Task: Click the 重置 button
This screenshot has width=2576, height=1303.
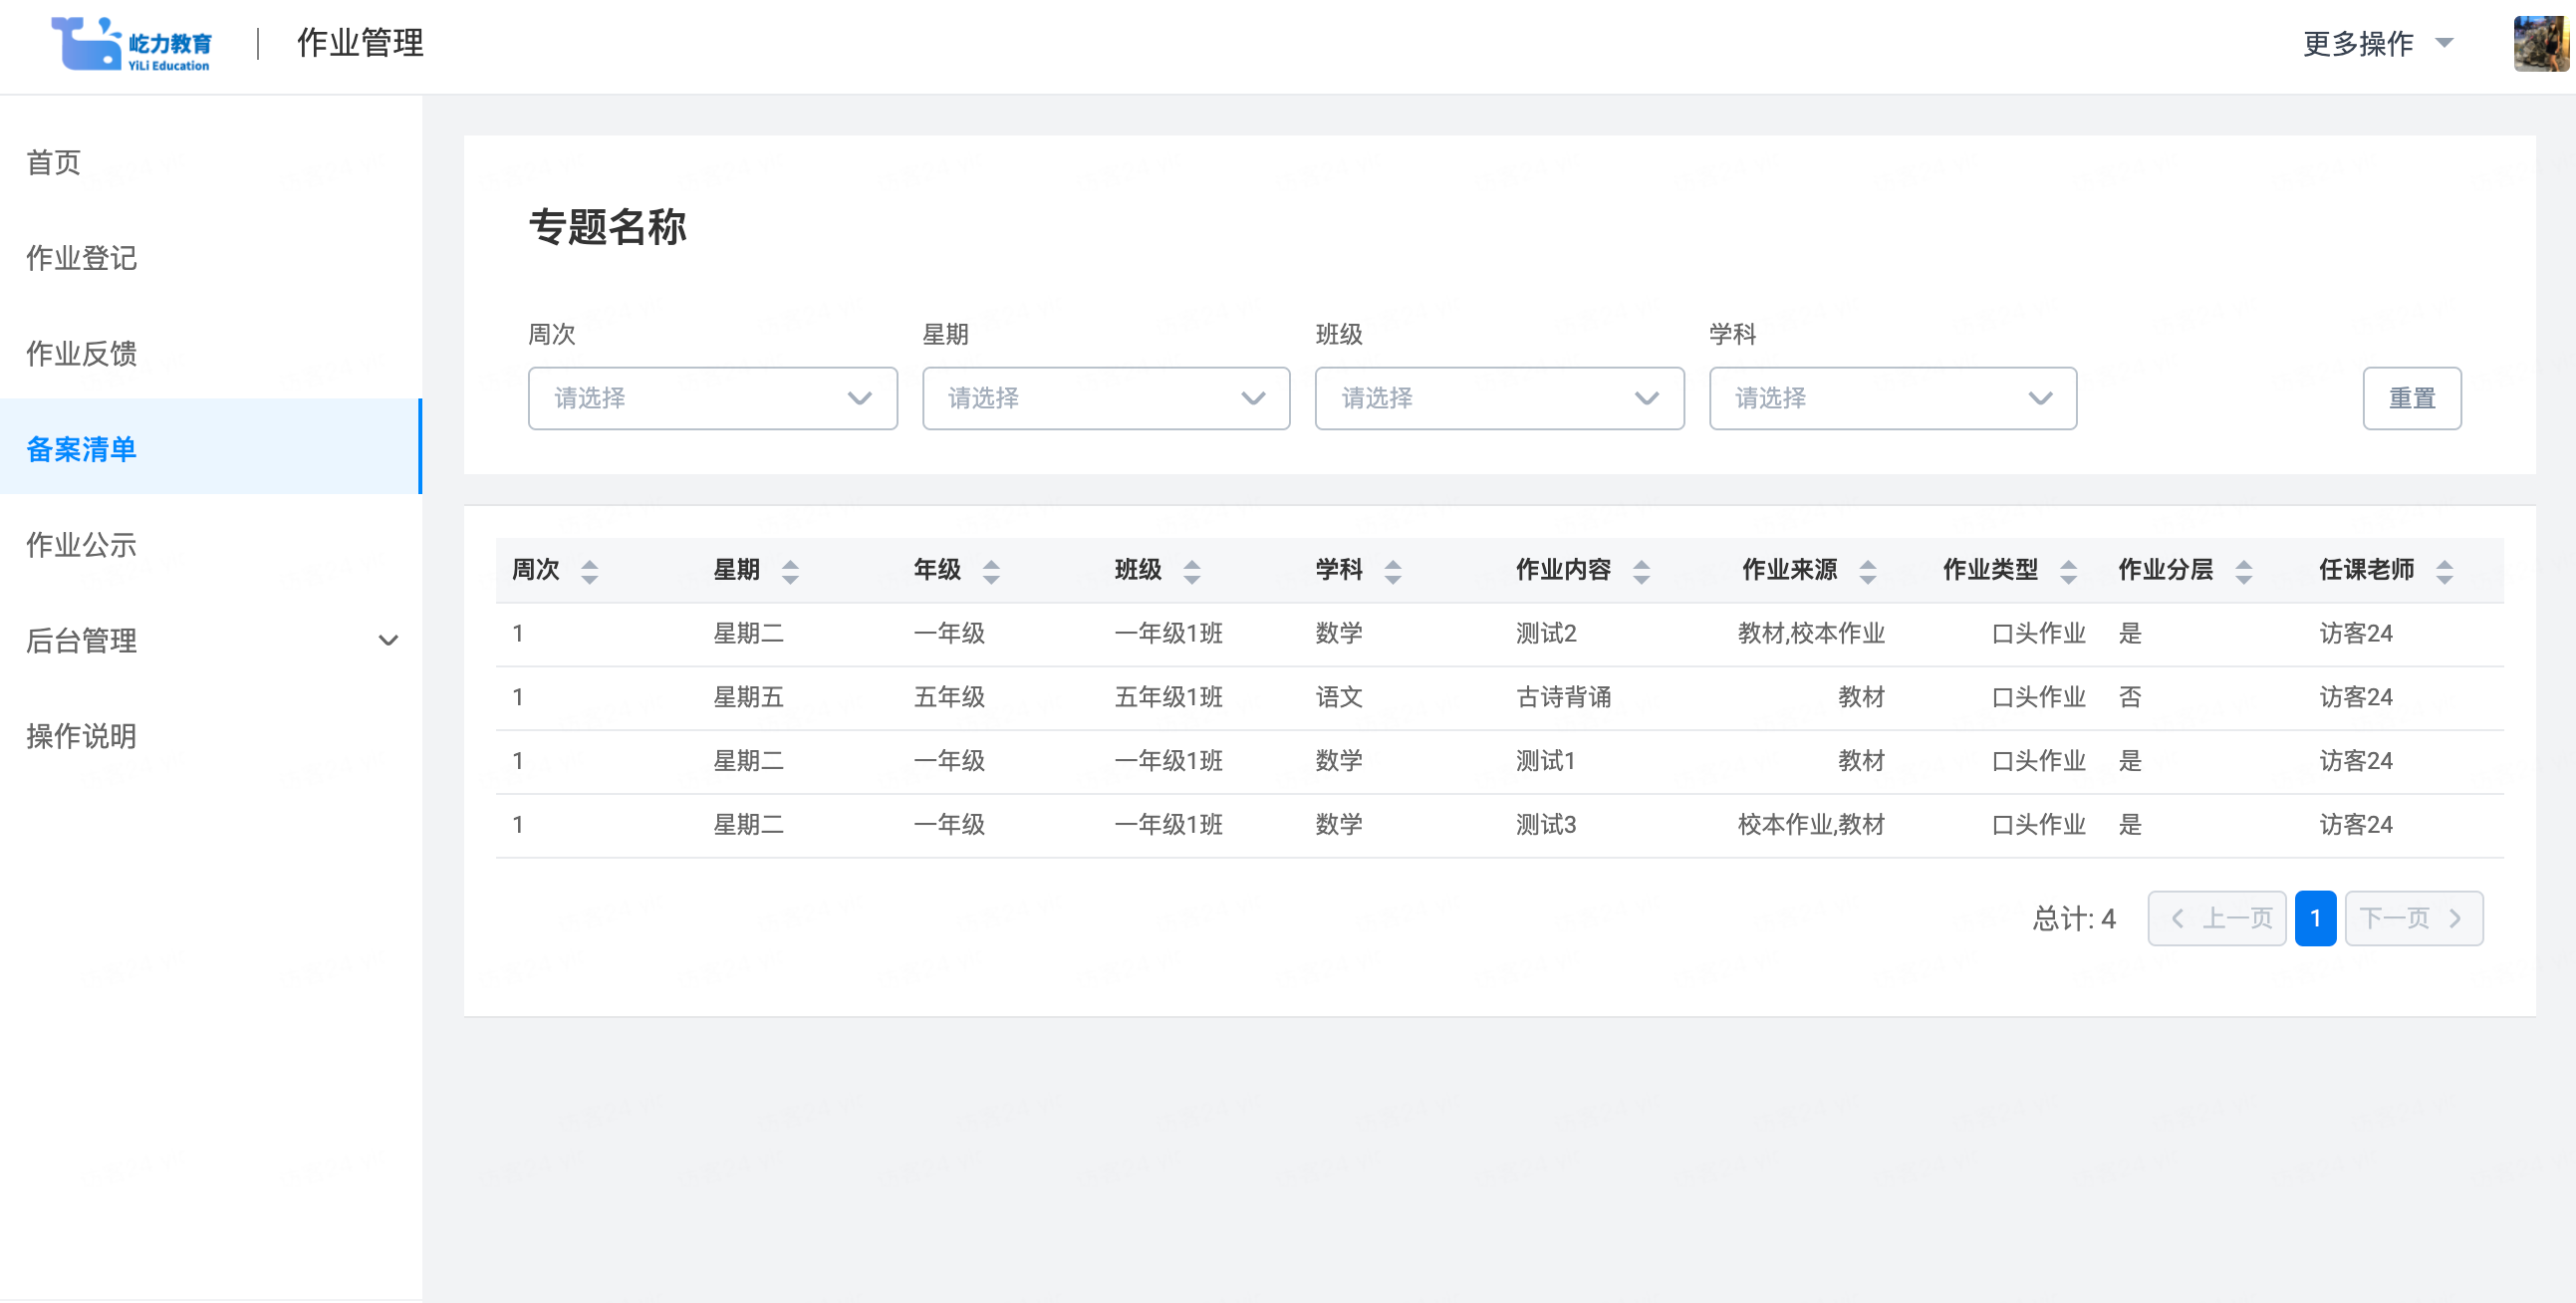Action: (2411, 398)
